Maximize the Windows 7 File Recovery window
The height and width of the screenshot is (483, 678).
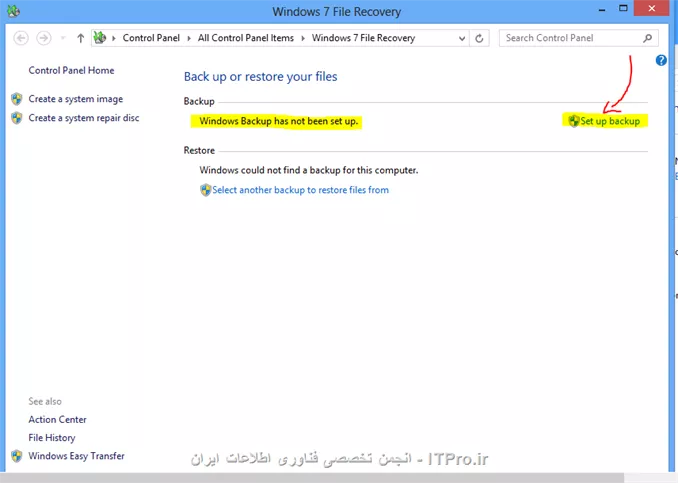point(623,9)
